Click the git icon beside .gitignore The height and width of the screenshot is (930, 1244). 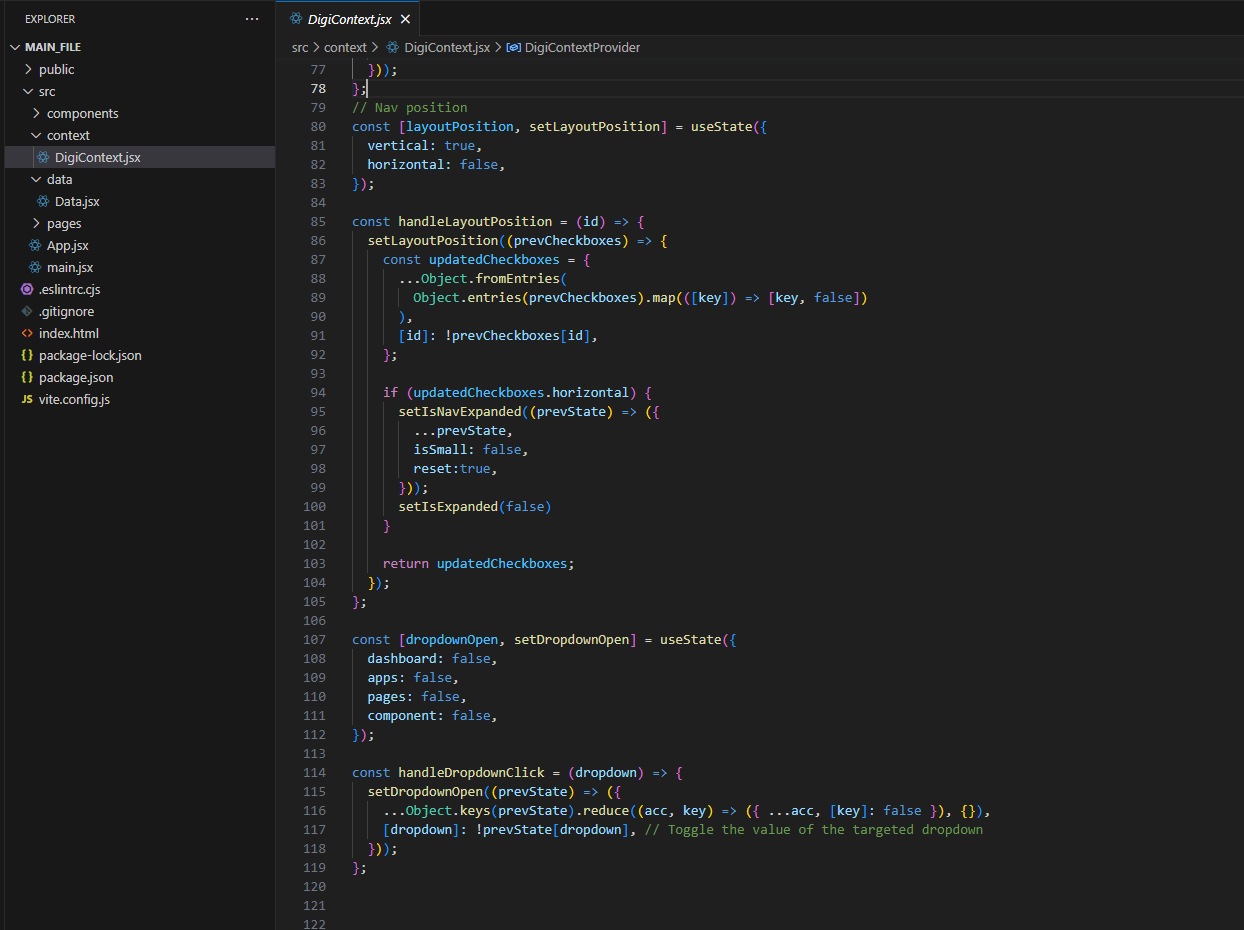click(27, 311)
